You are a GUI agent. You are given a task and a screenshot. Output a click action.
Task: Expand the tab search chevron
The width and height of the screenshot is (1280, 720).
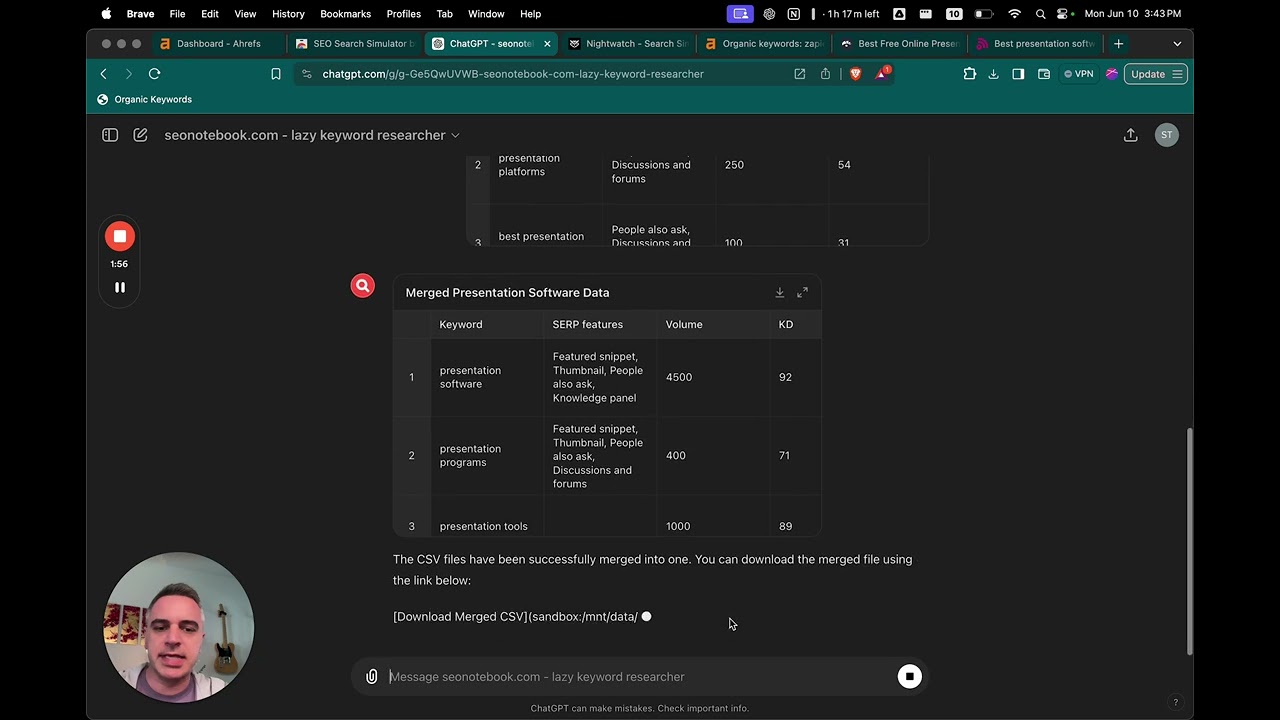coord(1177,44)
